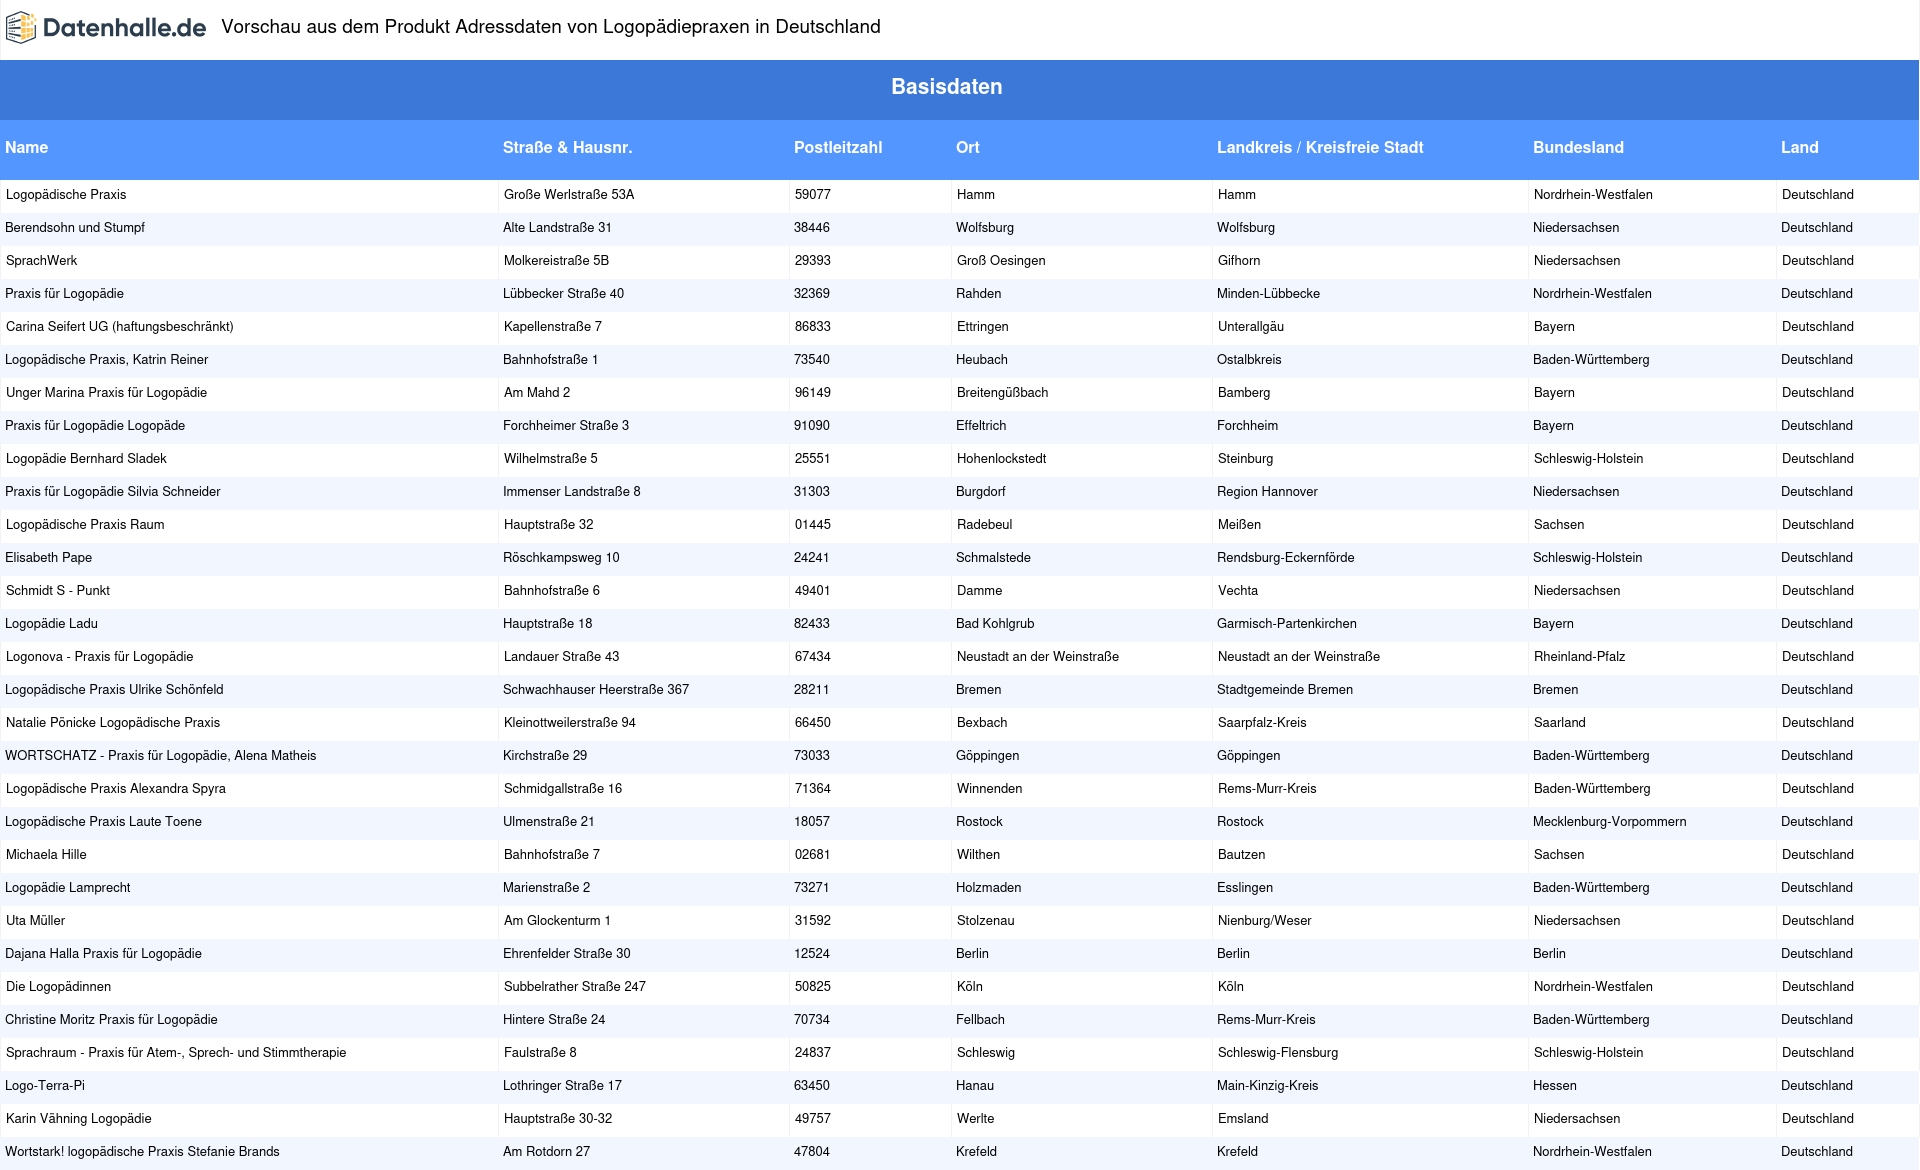Image resolution: width=1920 pixels, height=1170 pixels.
Task: Click the Datenhalle.de brand name text
Action: coord(124,28)
